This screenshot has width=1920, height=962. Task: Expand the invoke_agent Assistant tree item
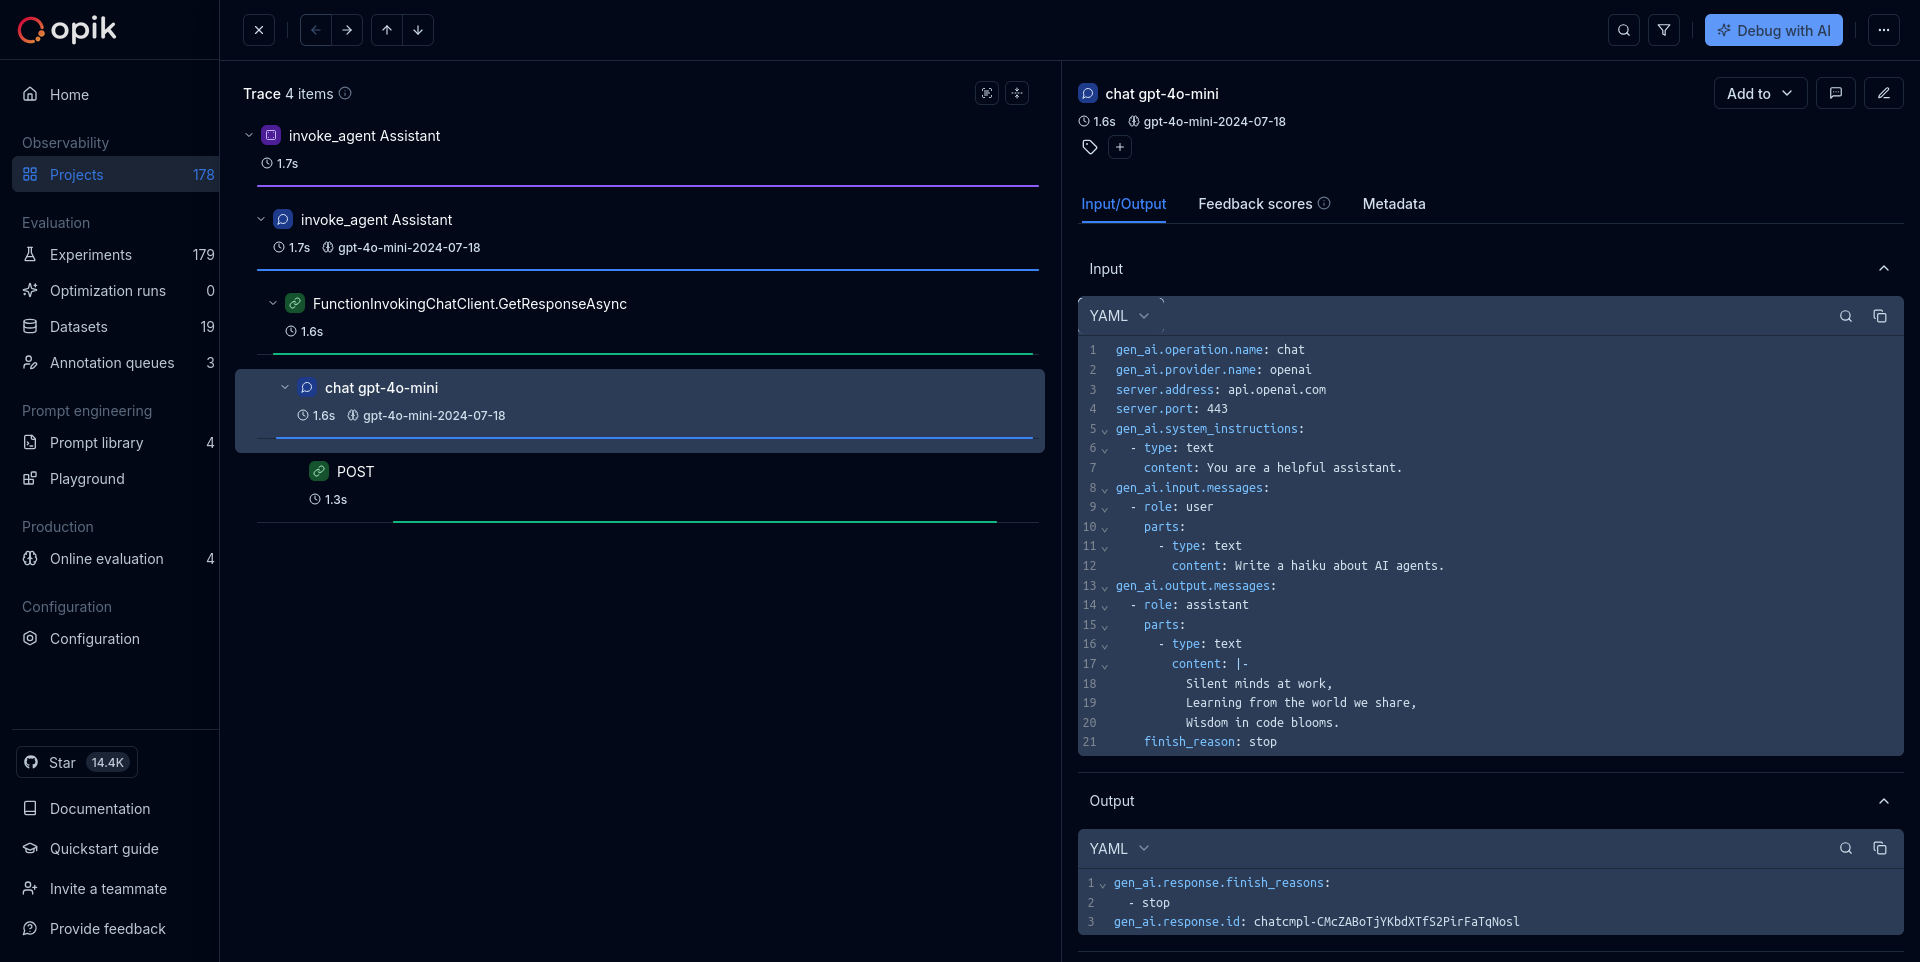click(x=248, y=135)
